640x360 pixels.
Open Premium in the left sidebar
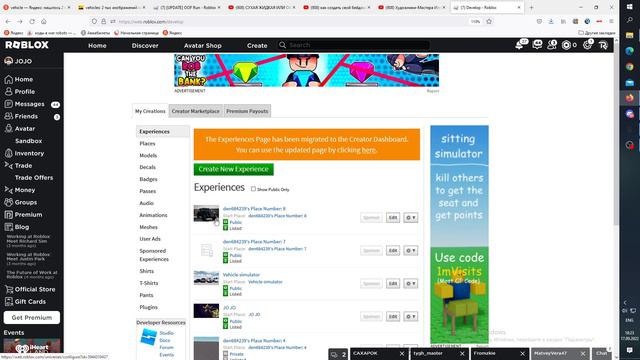pyautogui.click(x=28, y=215)
